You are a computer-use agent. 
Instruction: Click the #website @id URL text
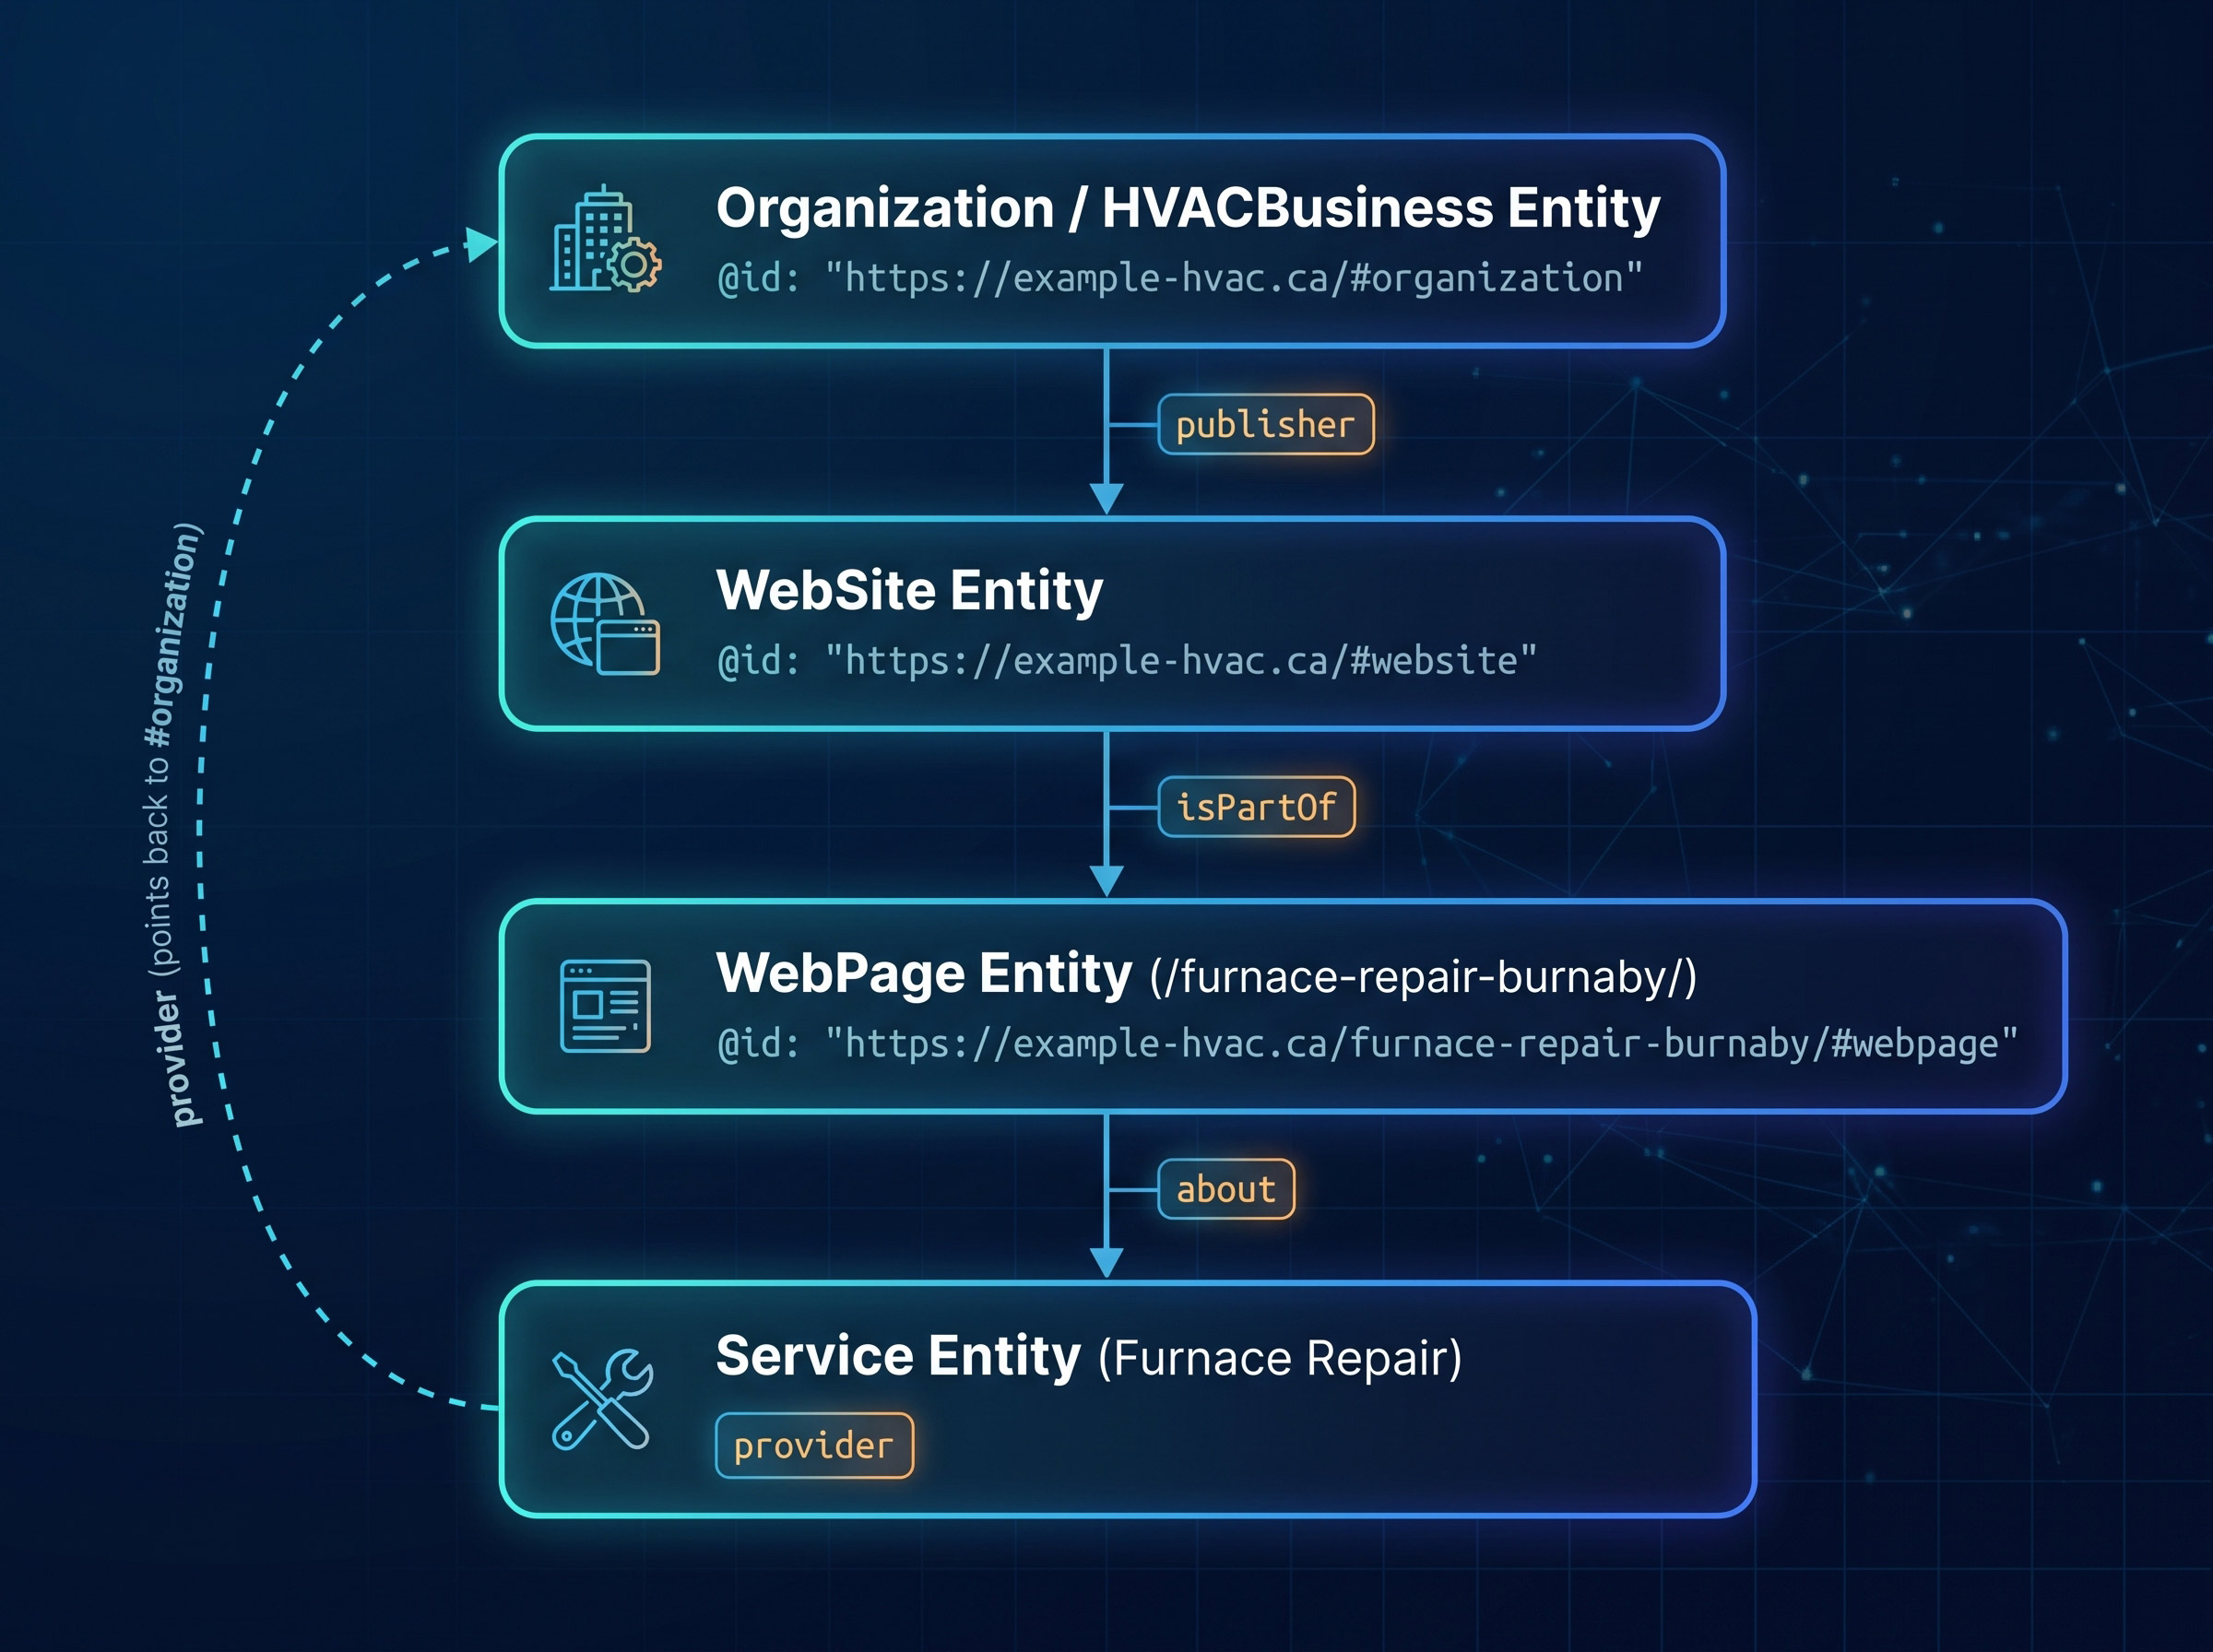pyautogui.click(x=1127, y=661)
